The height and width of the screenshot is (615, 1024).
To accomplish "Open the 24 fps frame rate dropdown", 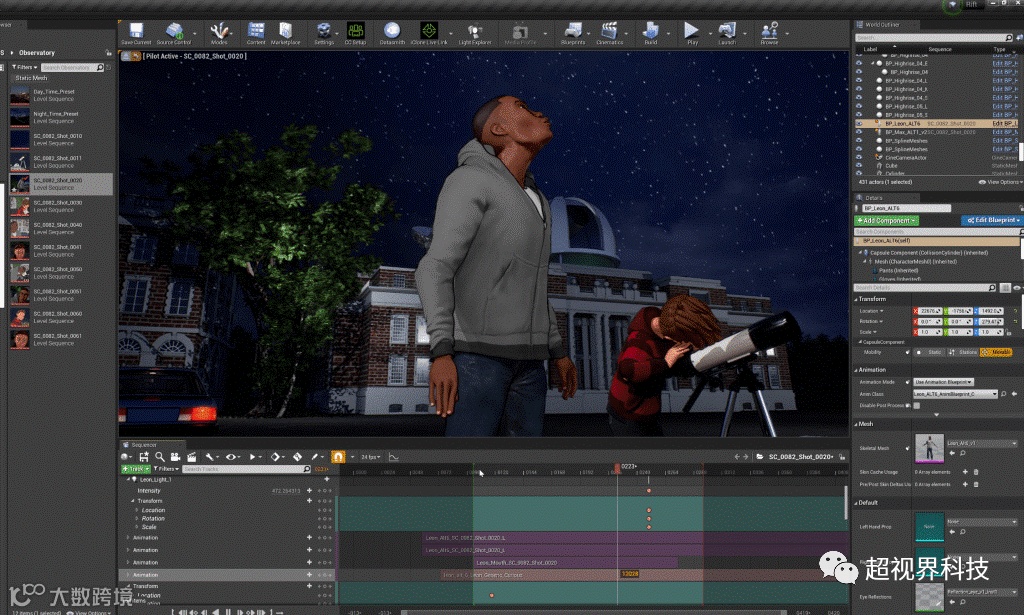I will 370,457.
